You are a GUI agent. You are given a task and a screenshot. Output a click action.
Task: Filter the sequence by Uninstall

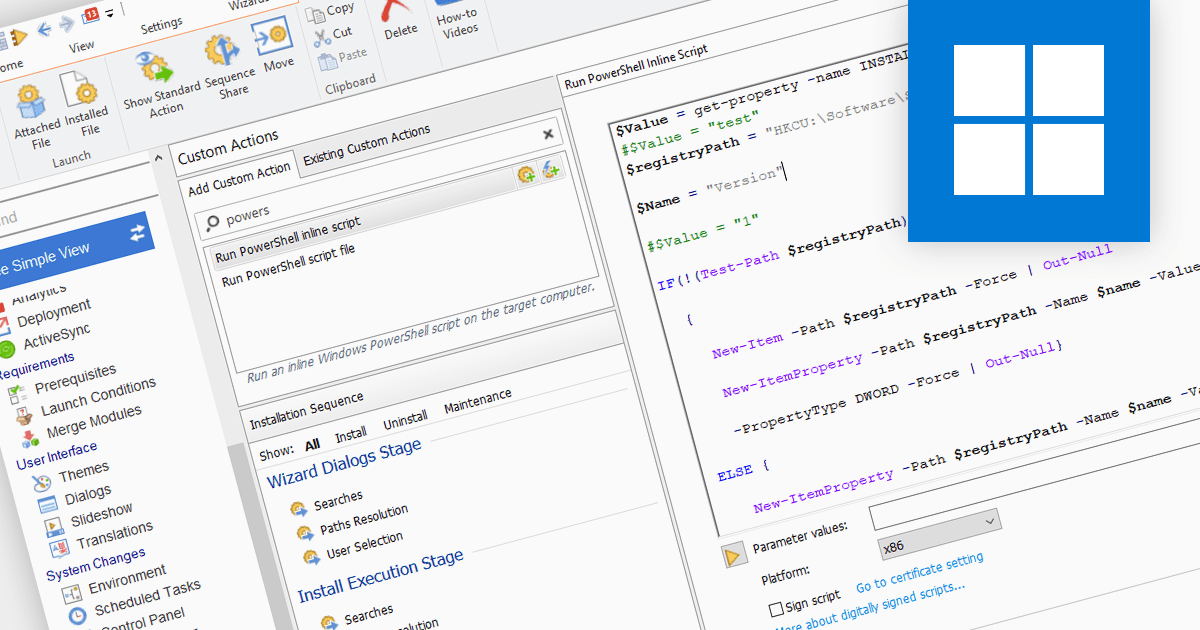pos(405,421)
